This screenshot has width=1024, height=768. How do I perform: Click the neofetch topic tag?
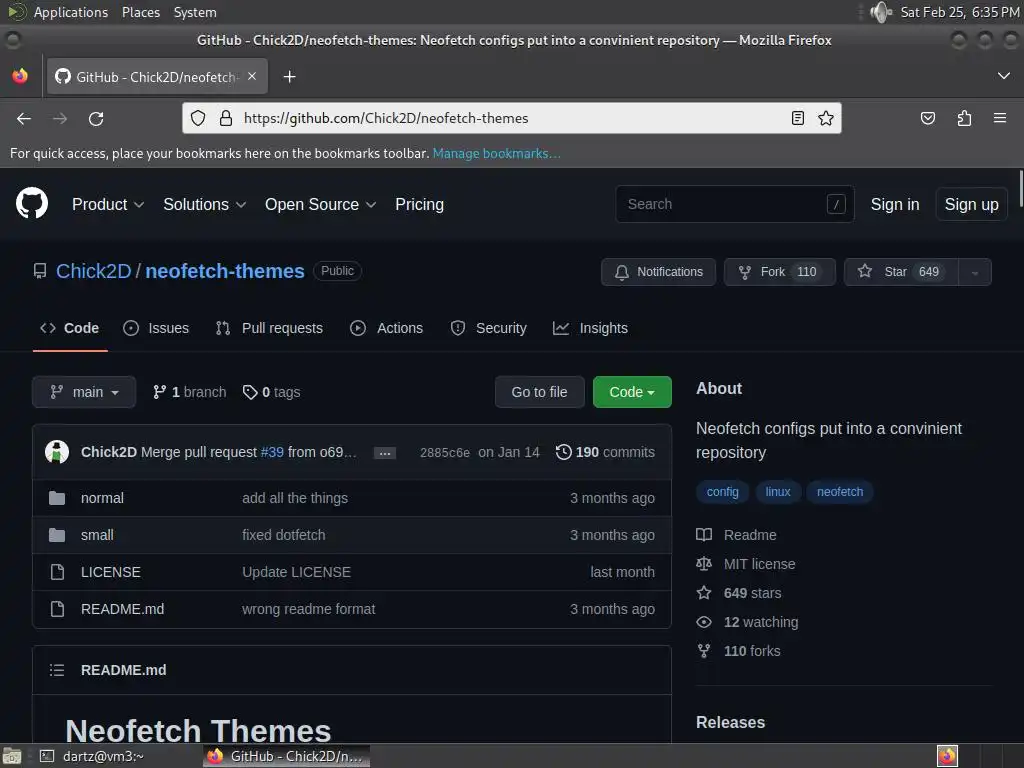click(x=840, y=492)
